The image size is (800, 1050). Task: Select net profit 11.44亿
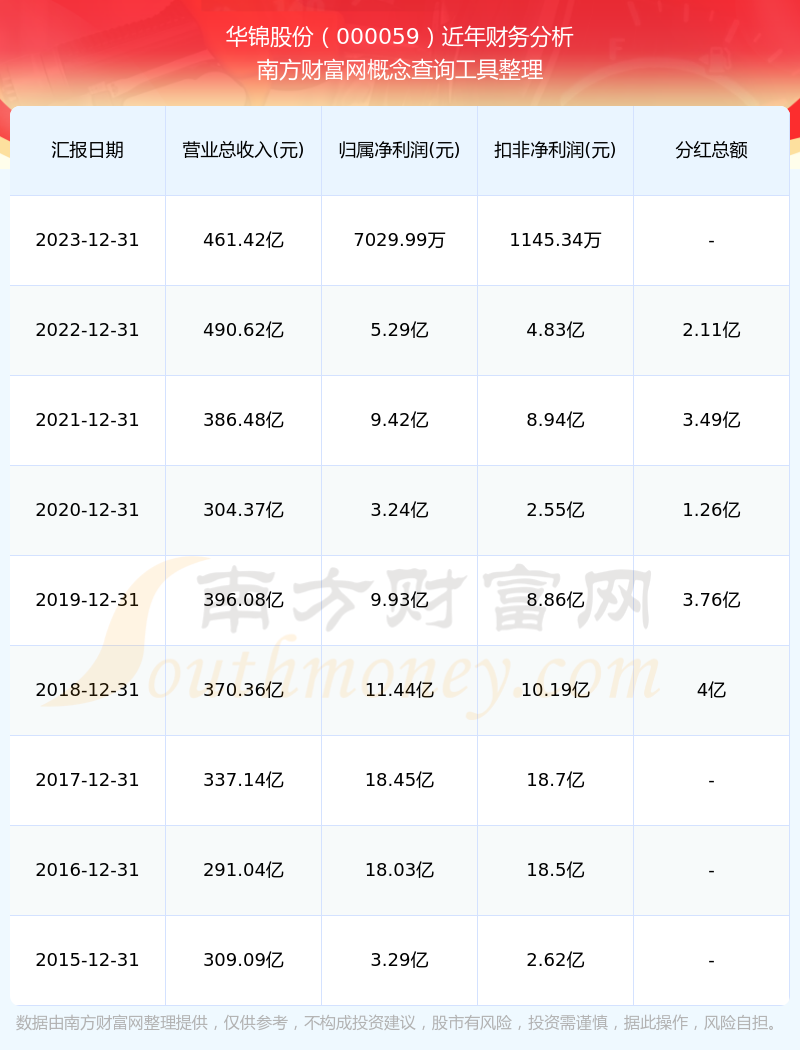tap(400, 690)
